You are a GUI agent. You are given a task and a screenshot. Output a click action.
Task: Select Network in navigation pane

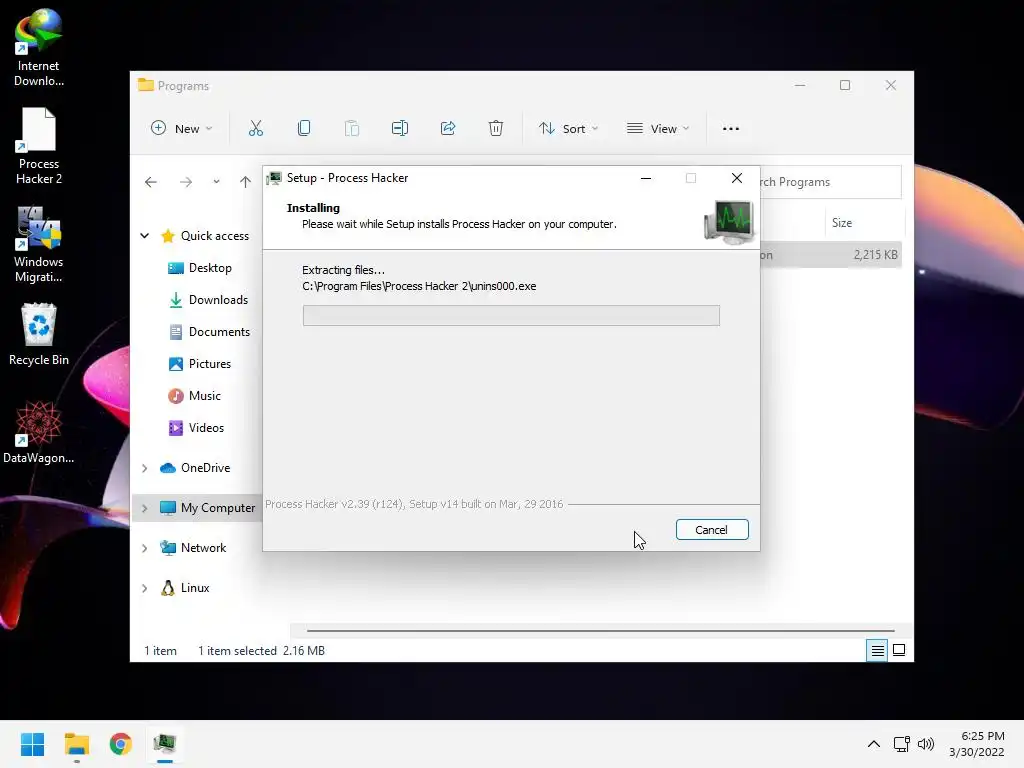click(x=203, y=548)
